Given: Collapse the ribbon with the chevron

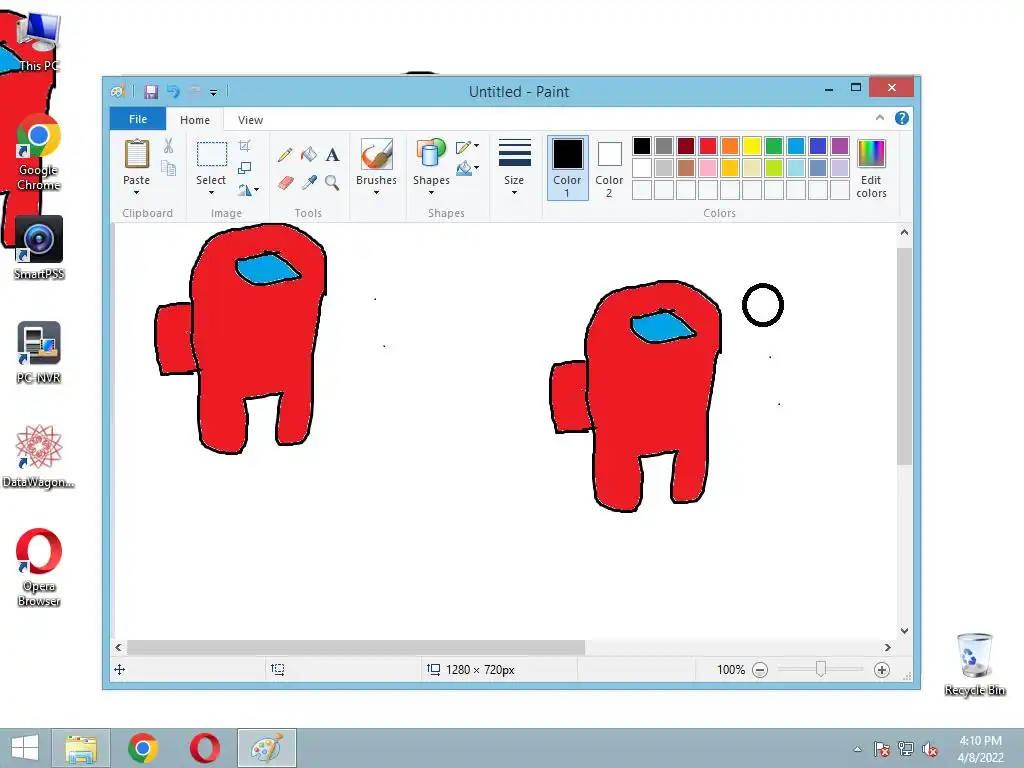Looking at the screenshot, I should [880, 118].
